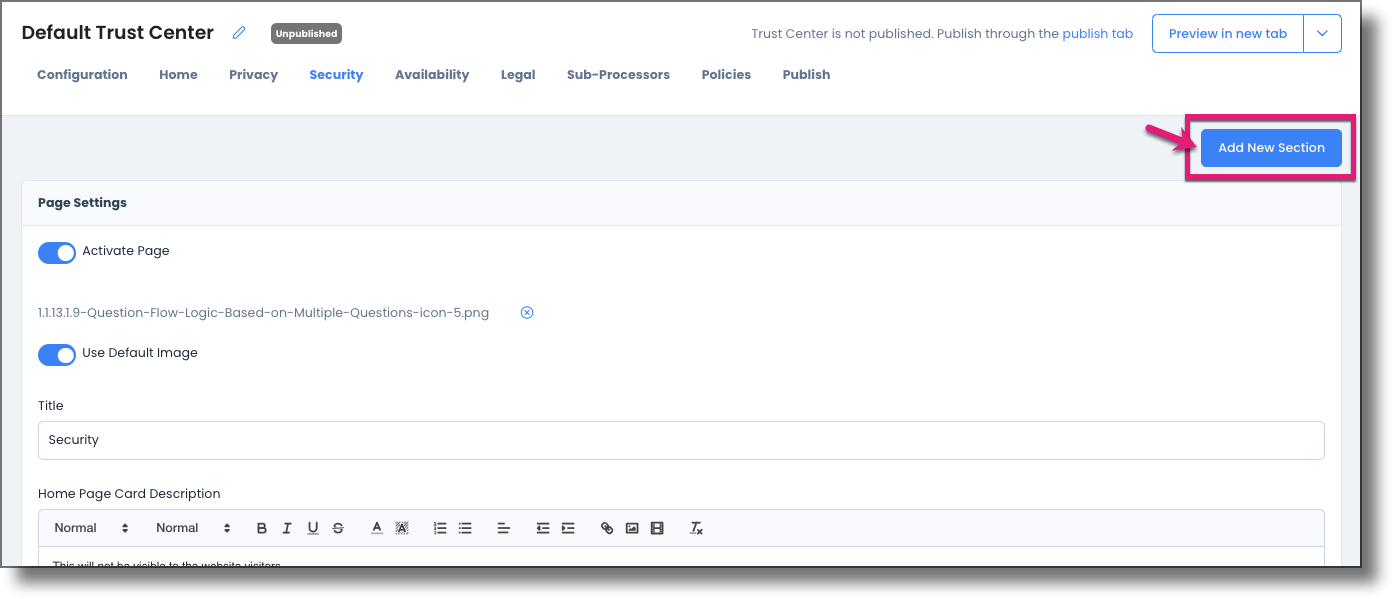The width and height of the screenshot is (1393, 599).
Task: Remove the uploaded image file with the circled X
Action: pyautogui.click(x=527, y=313)
